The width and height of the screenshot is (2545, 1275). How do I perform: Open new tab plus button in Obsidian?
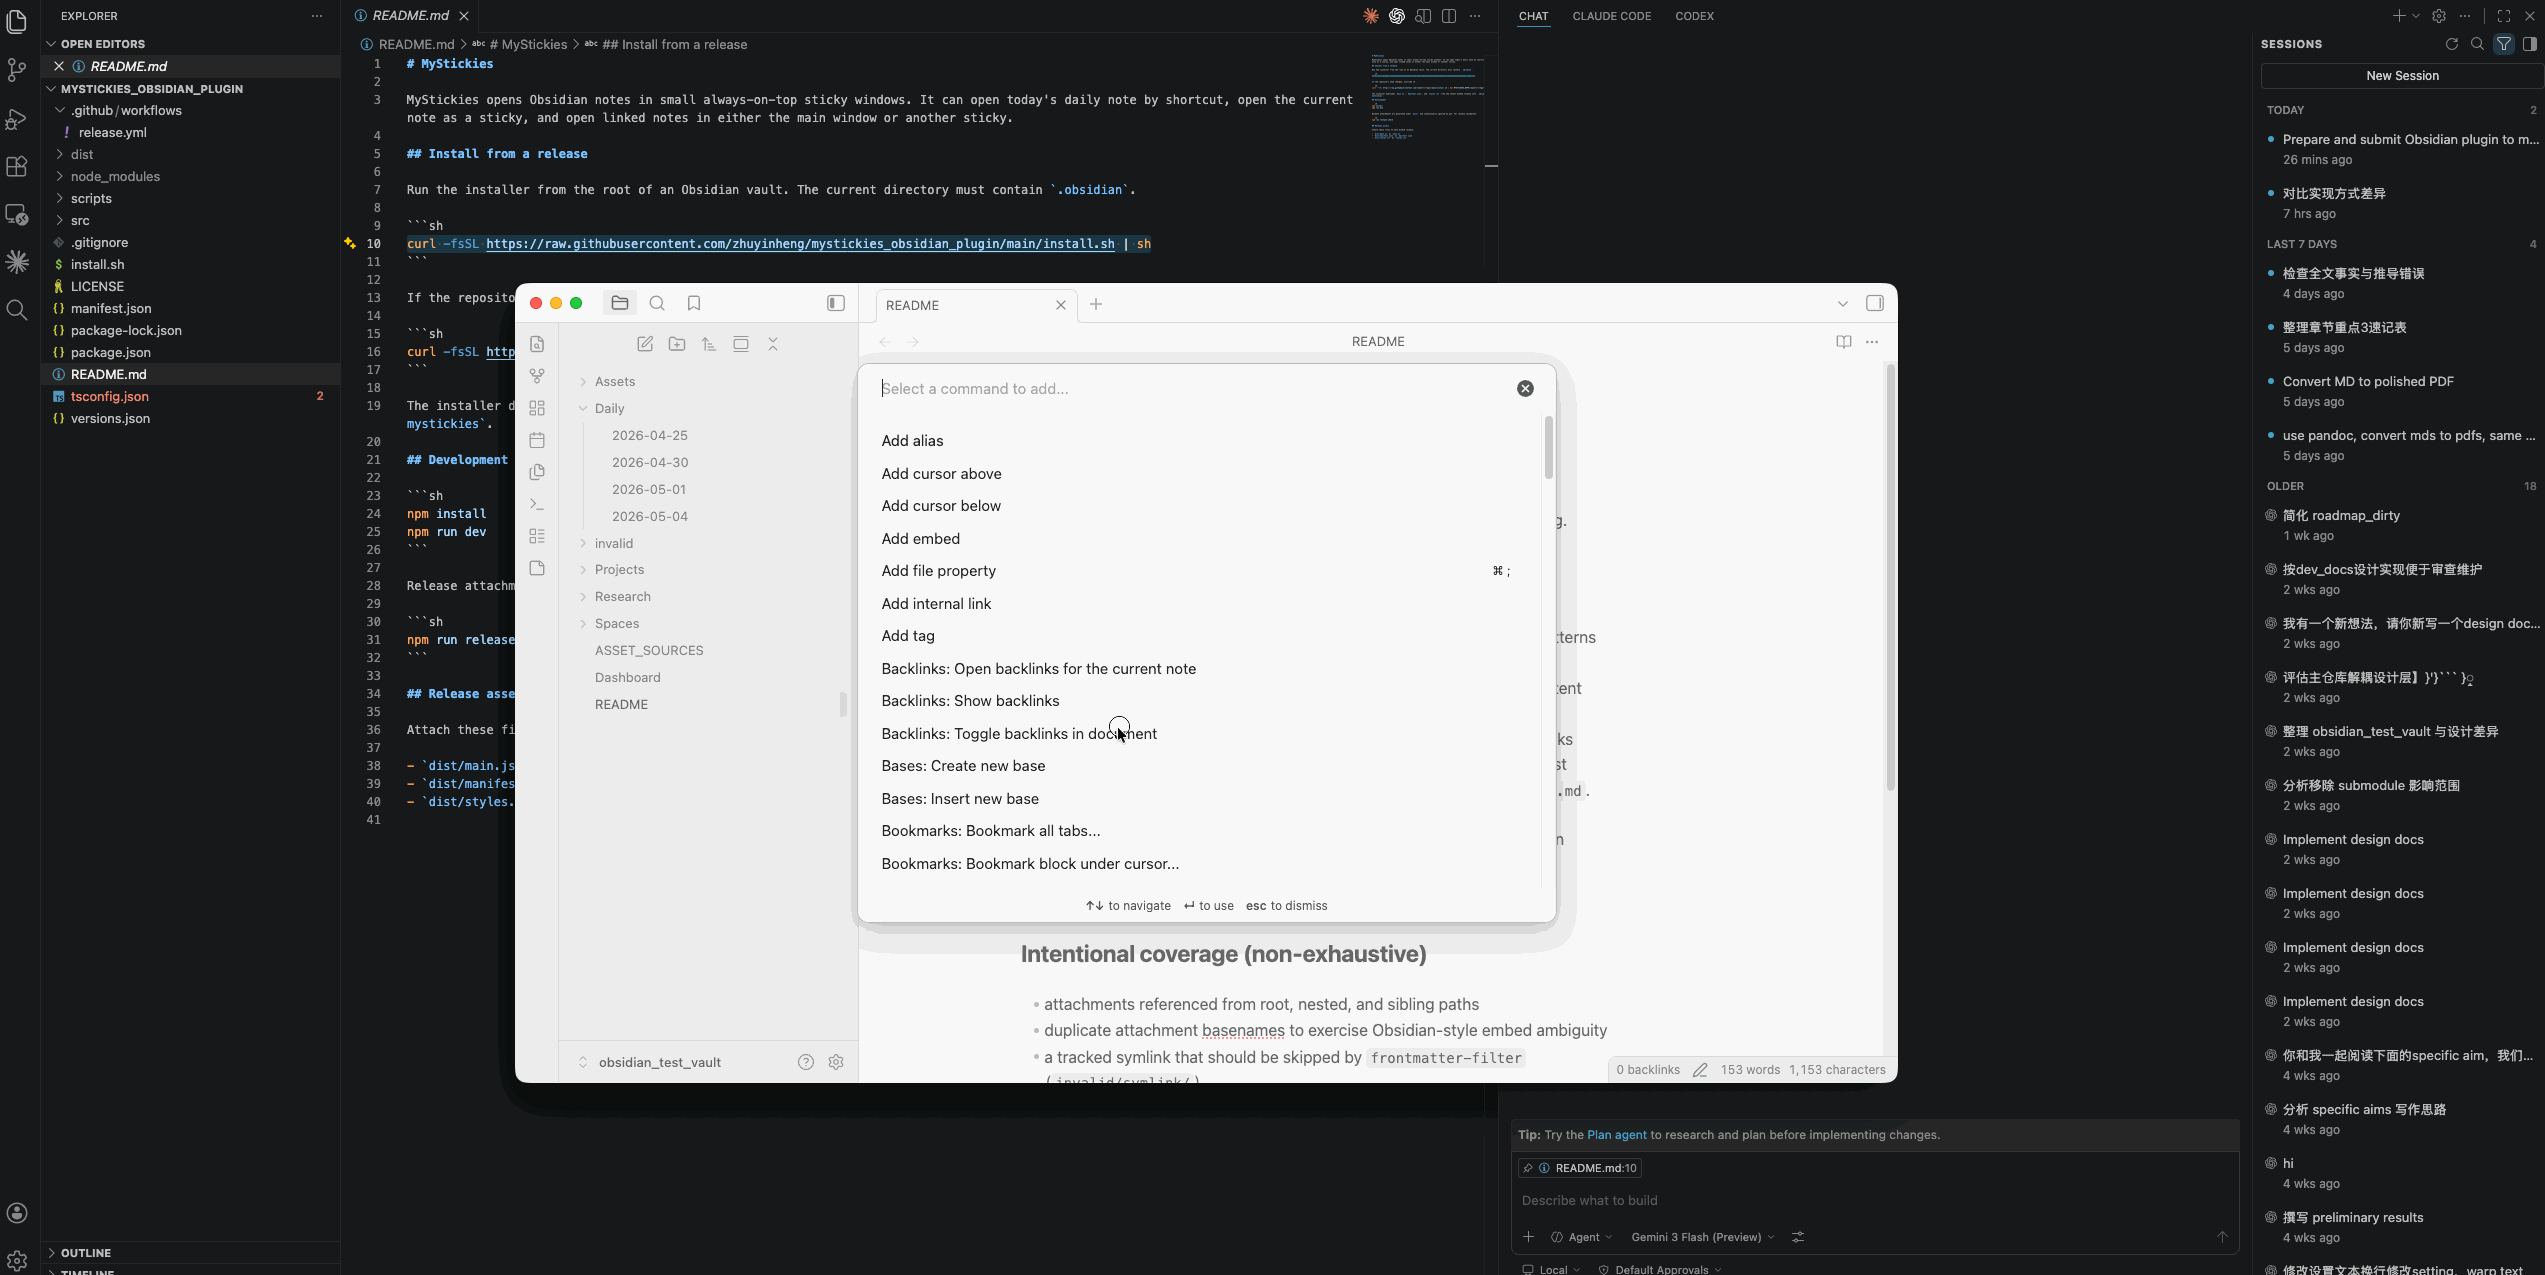(1096, 304)
